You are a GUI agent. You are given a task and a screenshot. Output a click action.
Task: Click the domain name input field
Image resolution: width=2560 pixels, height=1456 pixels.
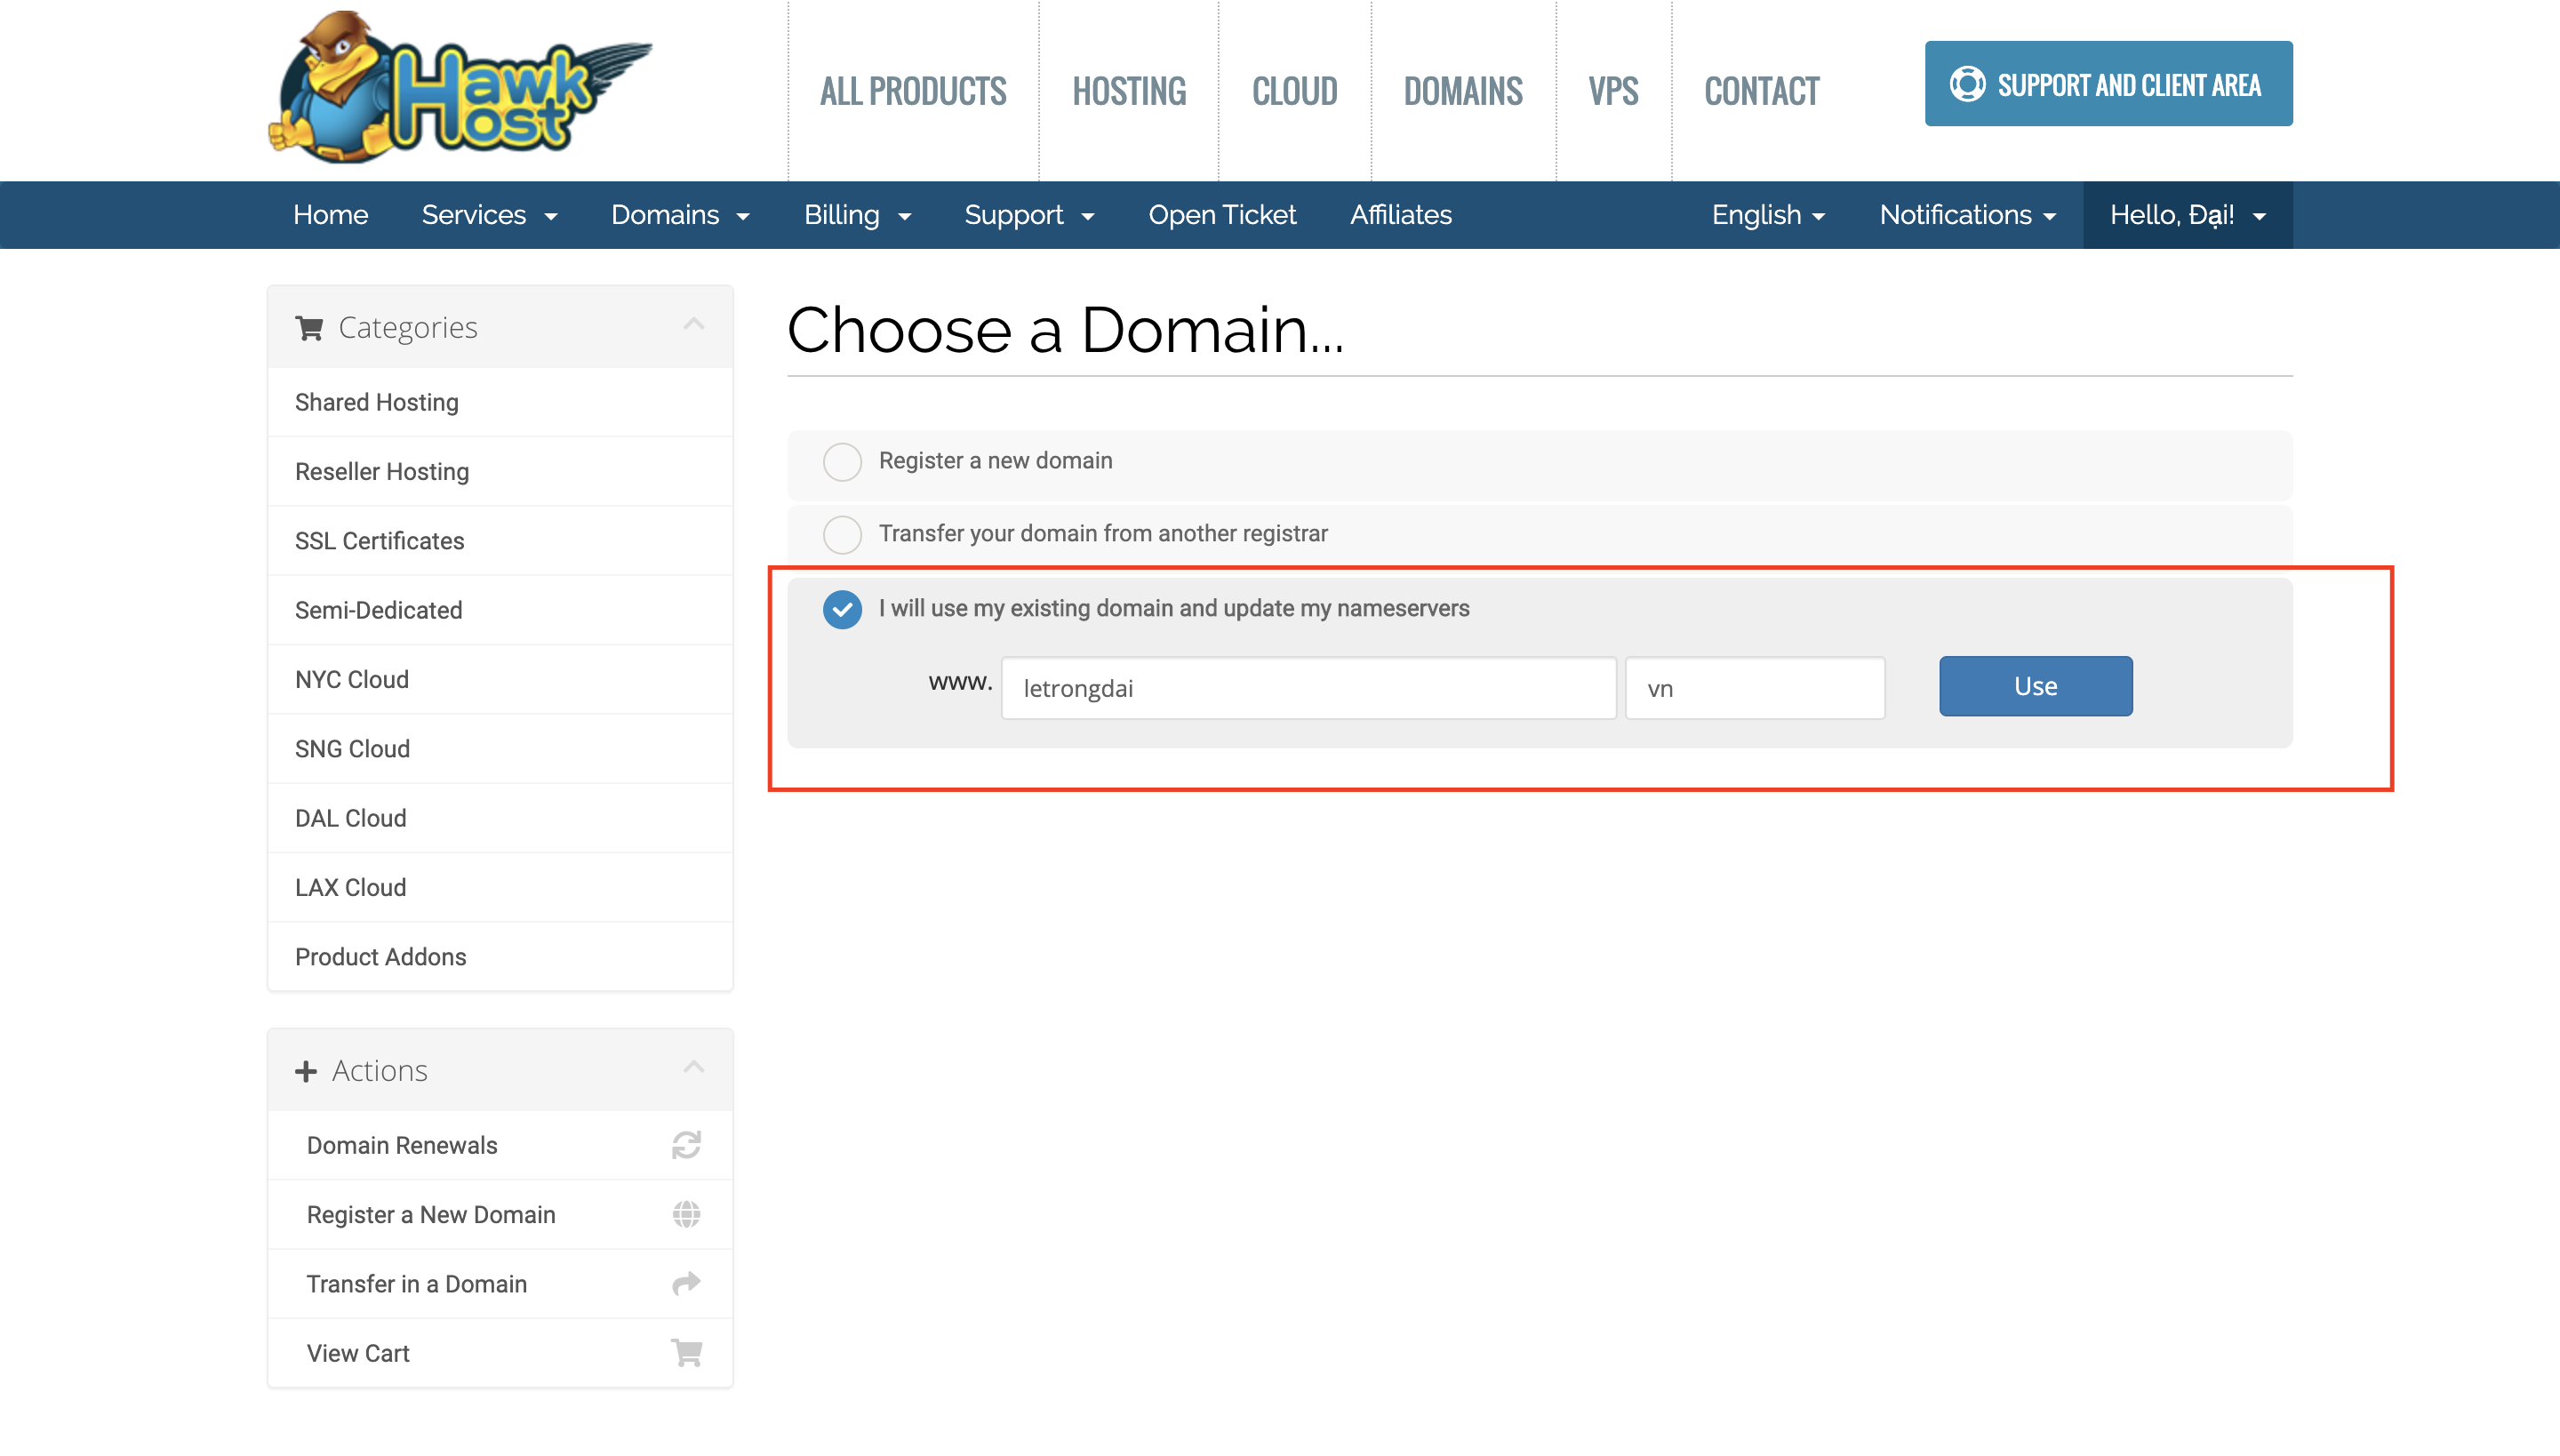click(1308, 686)
